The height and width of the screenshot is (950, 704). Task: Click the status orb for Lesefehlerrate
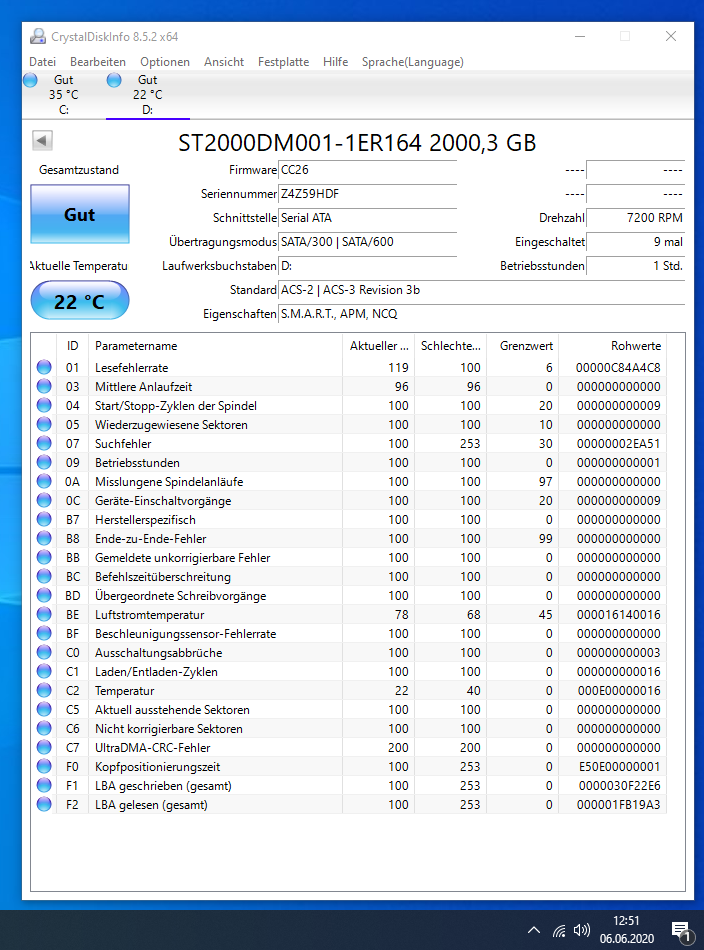pyautogui.click(x=44, y=367)
